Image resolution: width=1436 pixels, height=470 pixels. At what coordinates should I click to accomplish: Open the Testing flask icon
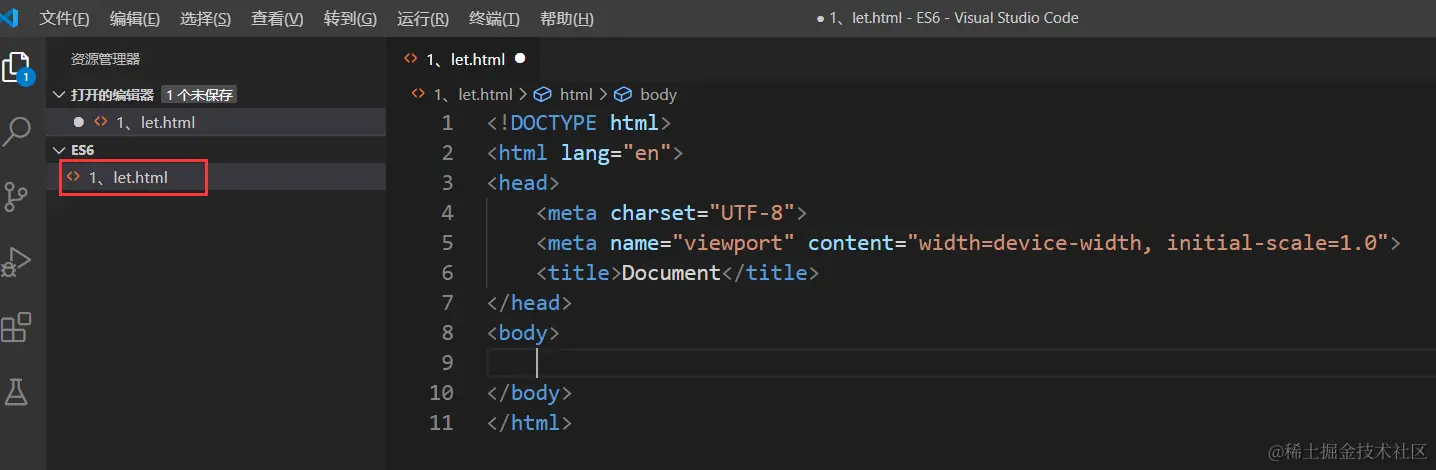[x=16, y=392]
